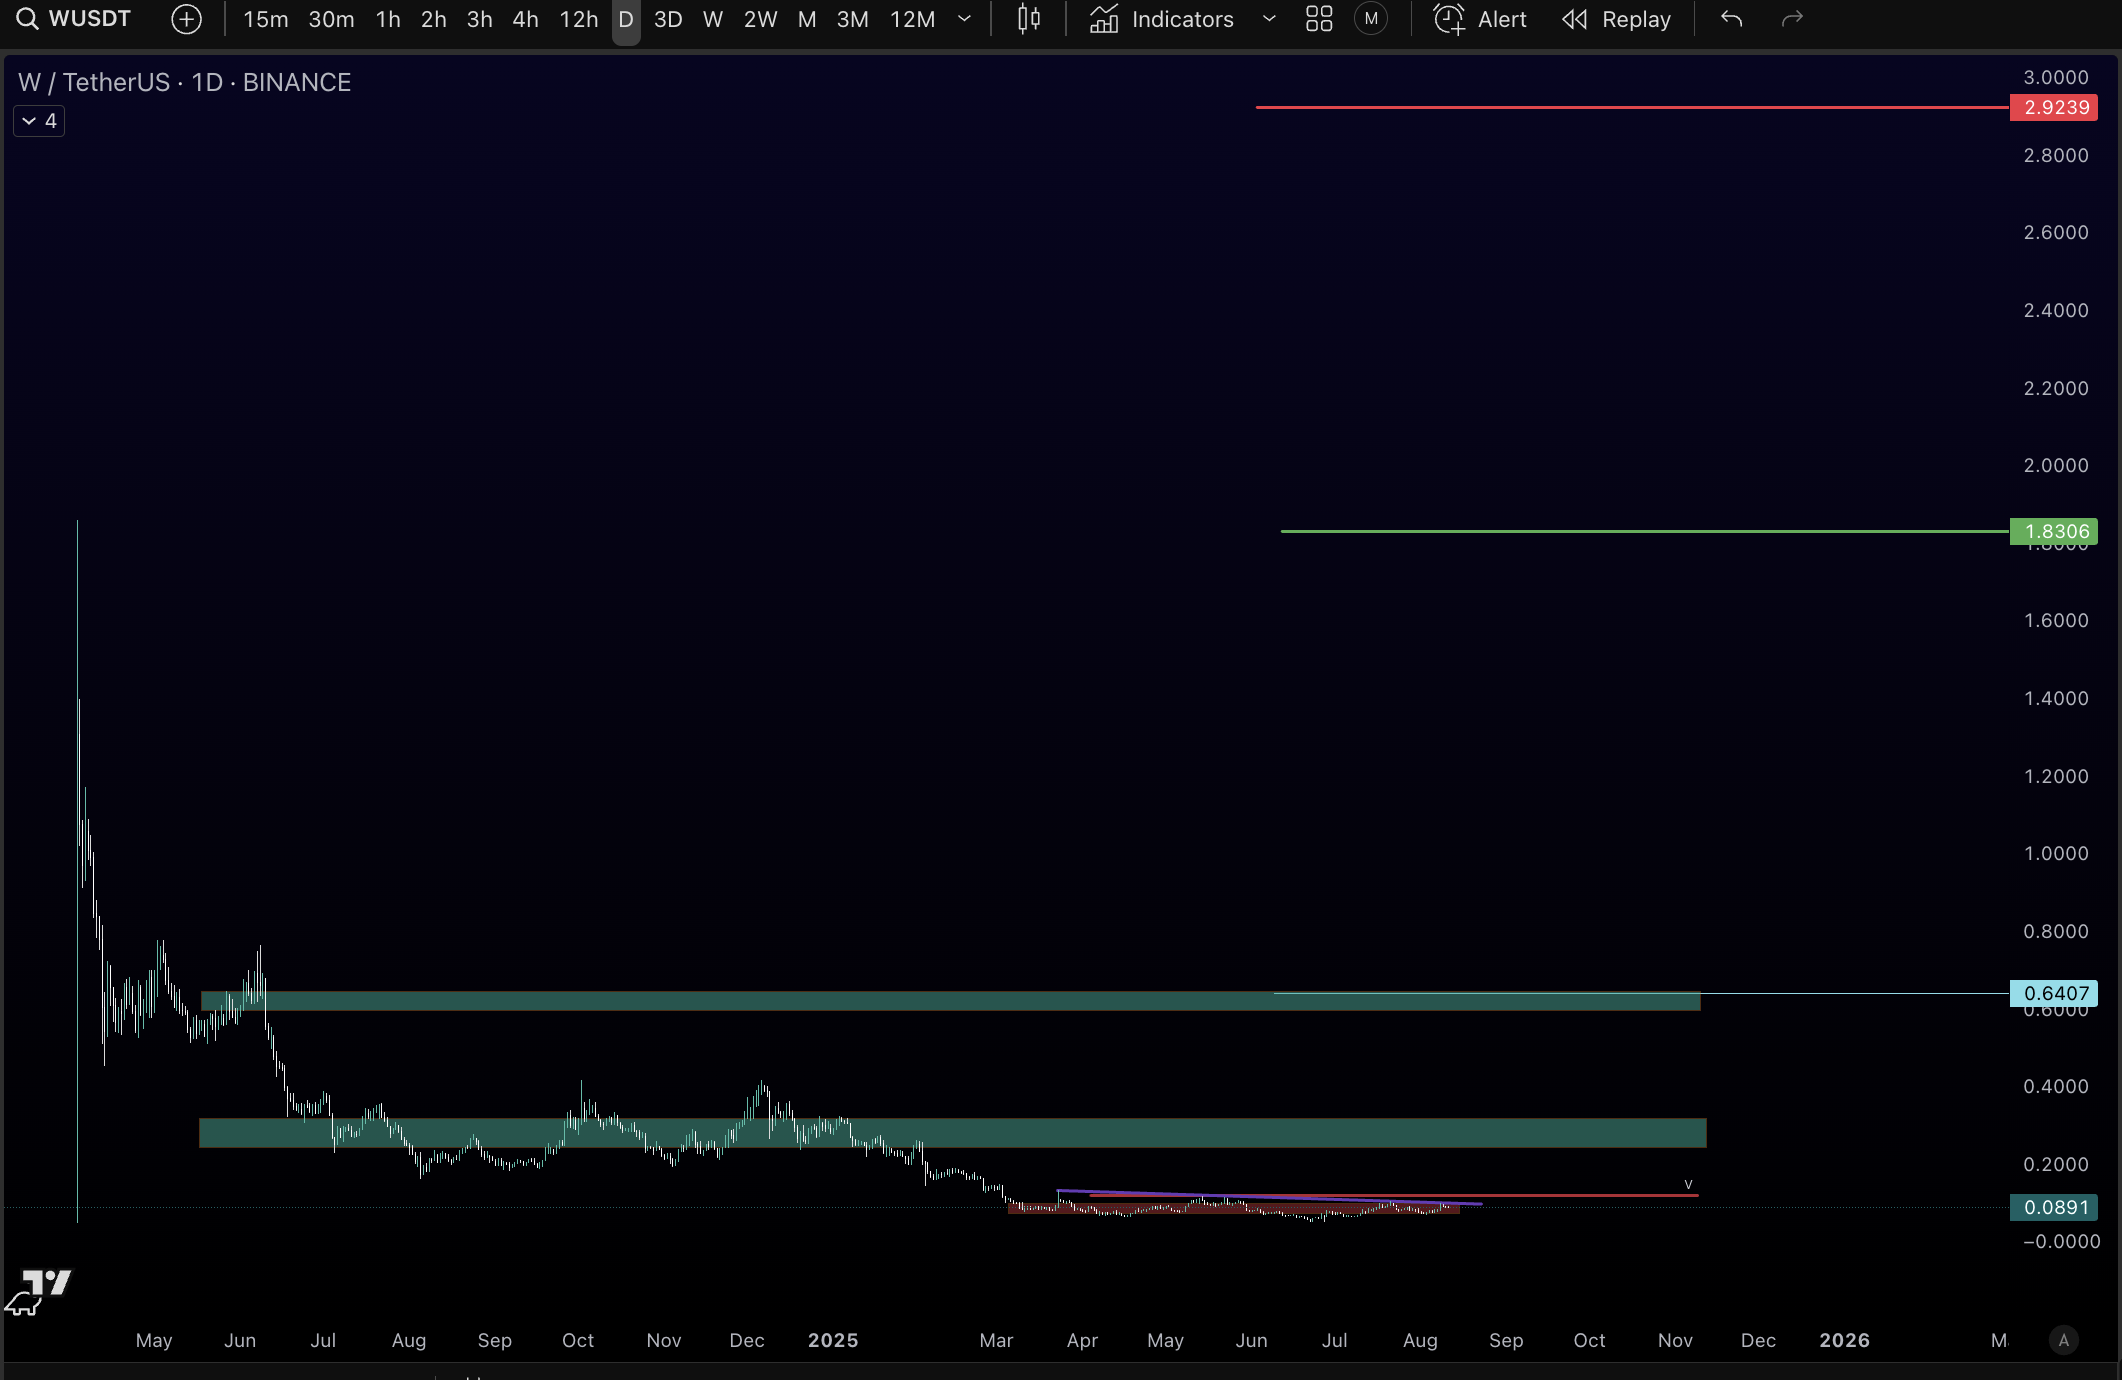Choose the 3h interval
2122x1380 pixels.
[x=480, y=19]
